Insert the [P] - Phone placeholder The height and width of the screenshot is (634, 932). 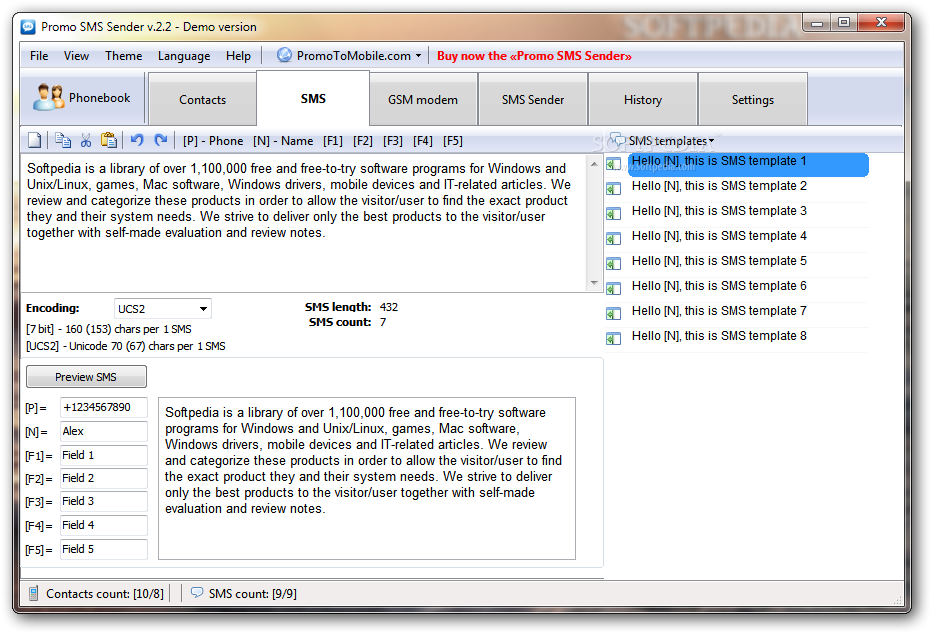[213, 141]
